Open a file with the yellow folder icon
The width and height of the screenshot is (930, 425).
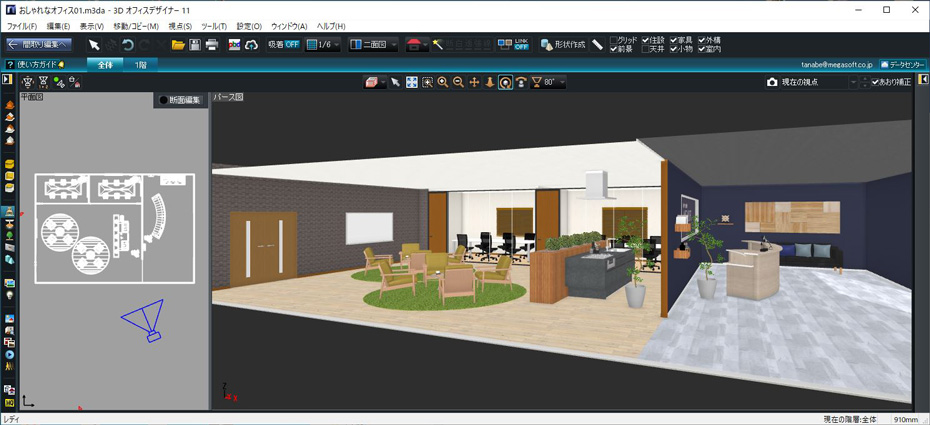coord(178,44)
